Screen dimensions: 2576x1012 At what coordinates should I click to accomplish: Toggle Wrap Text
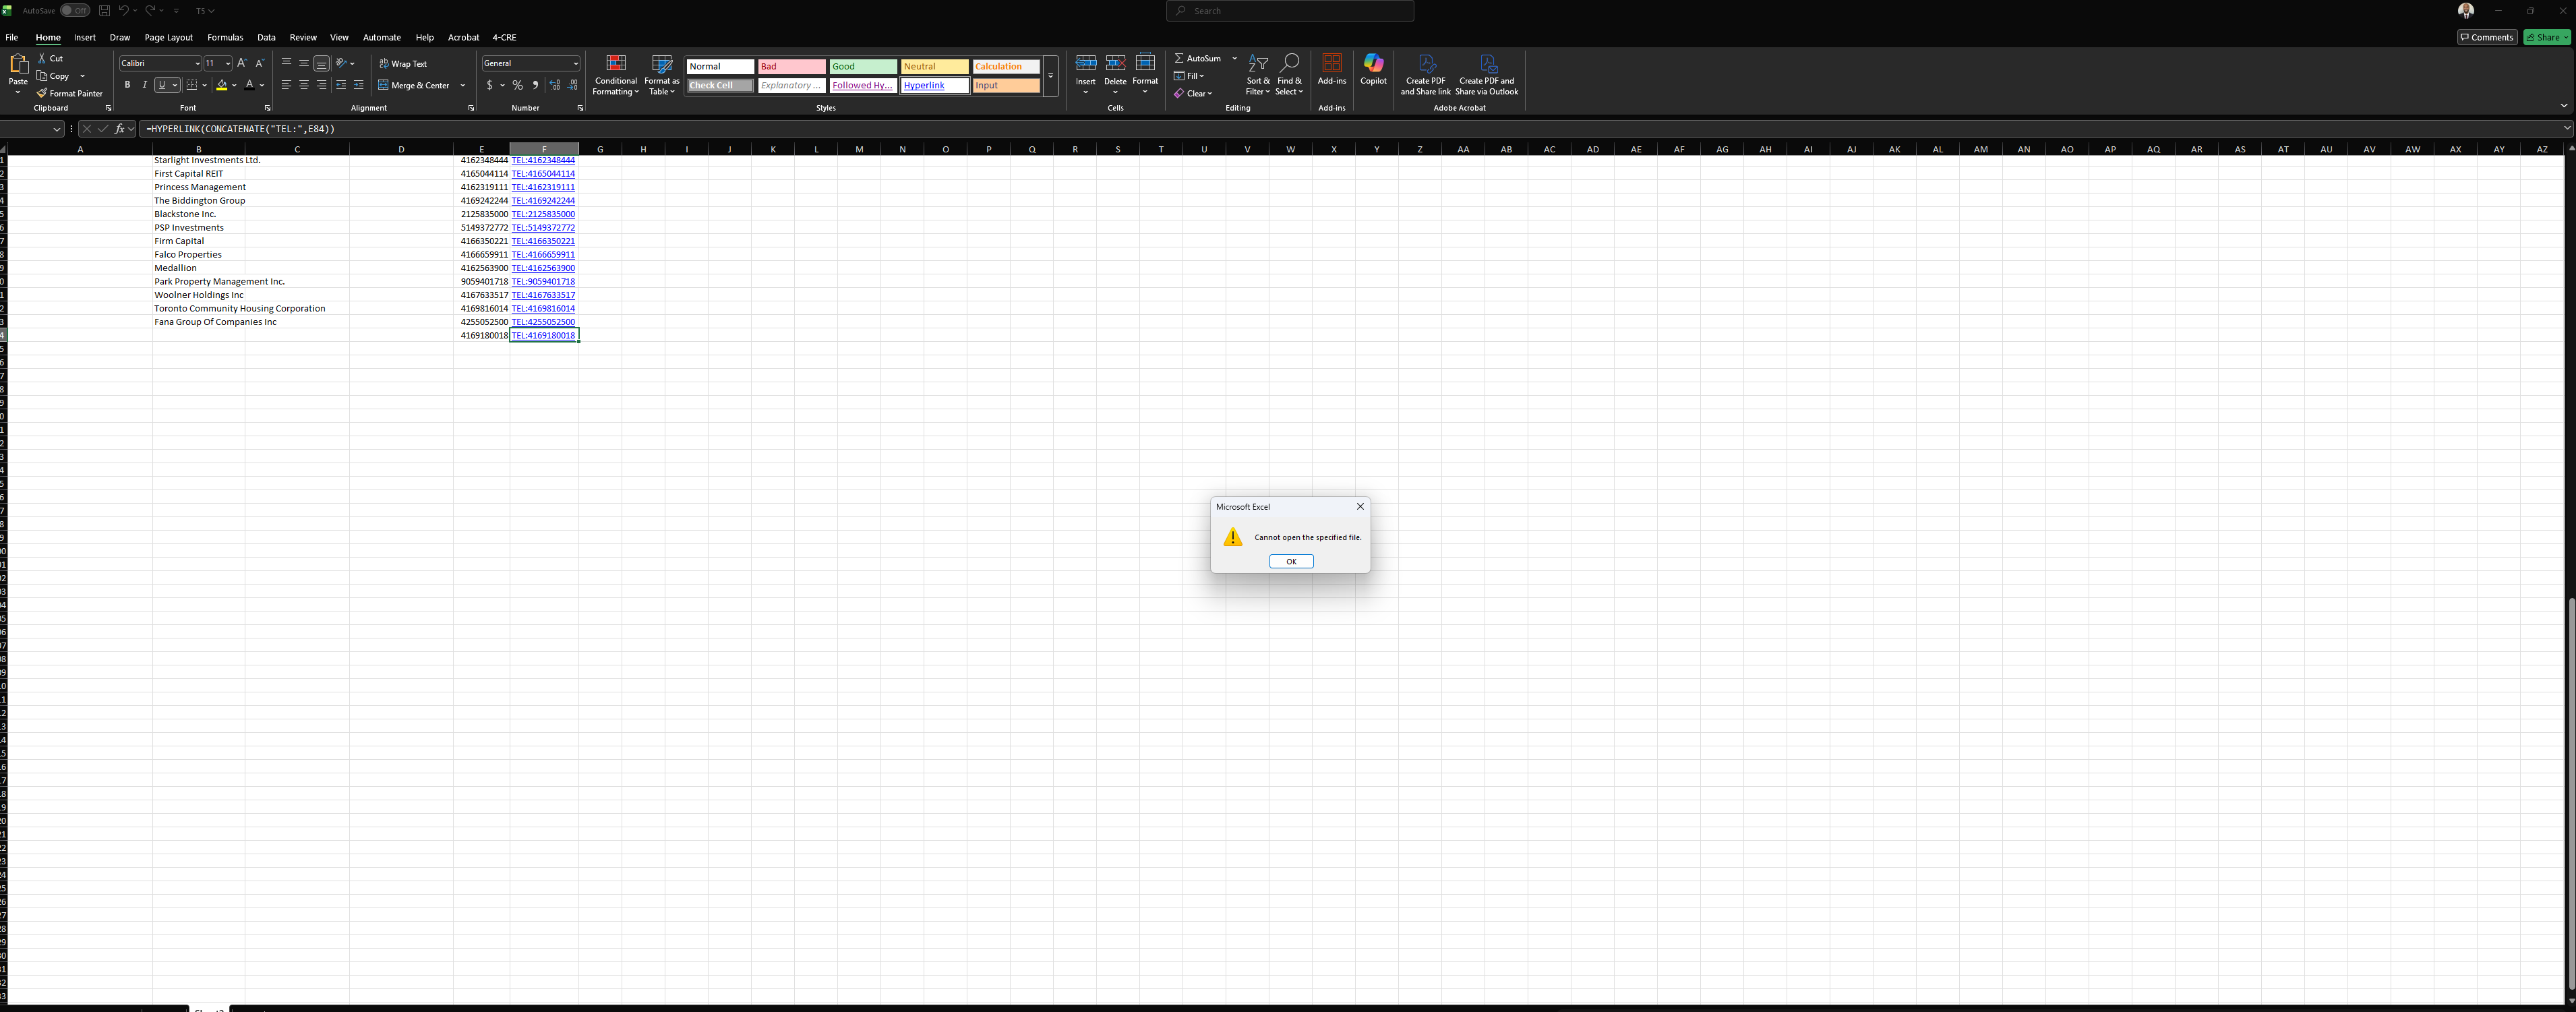[403, 63]
